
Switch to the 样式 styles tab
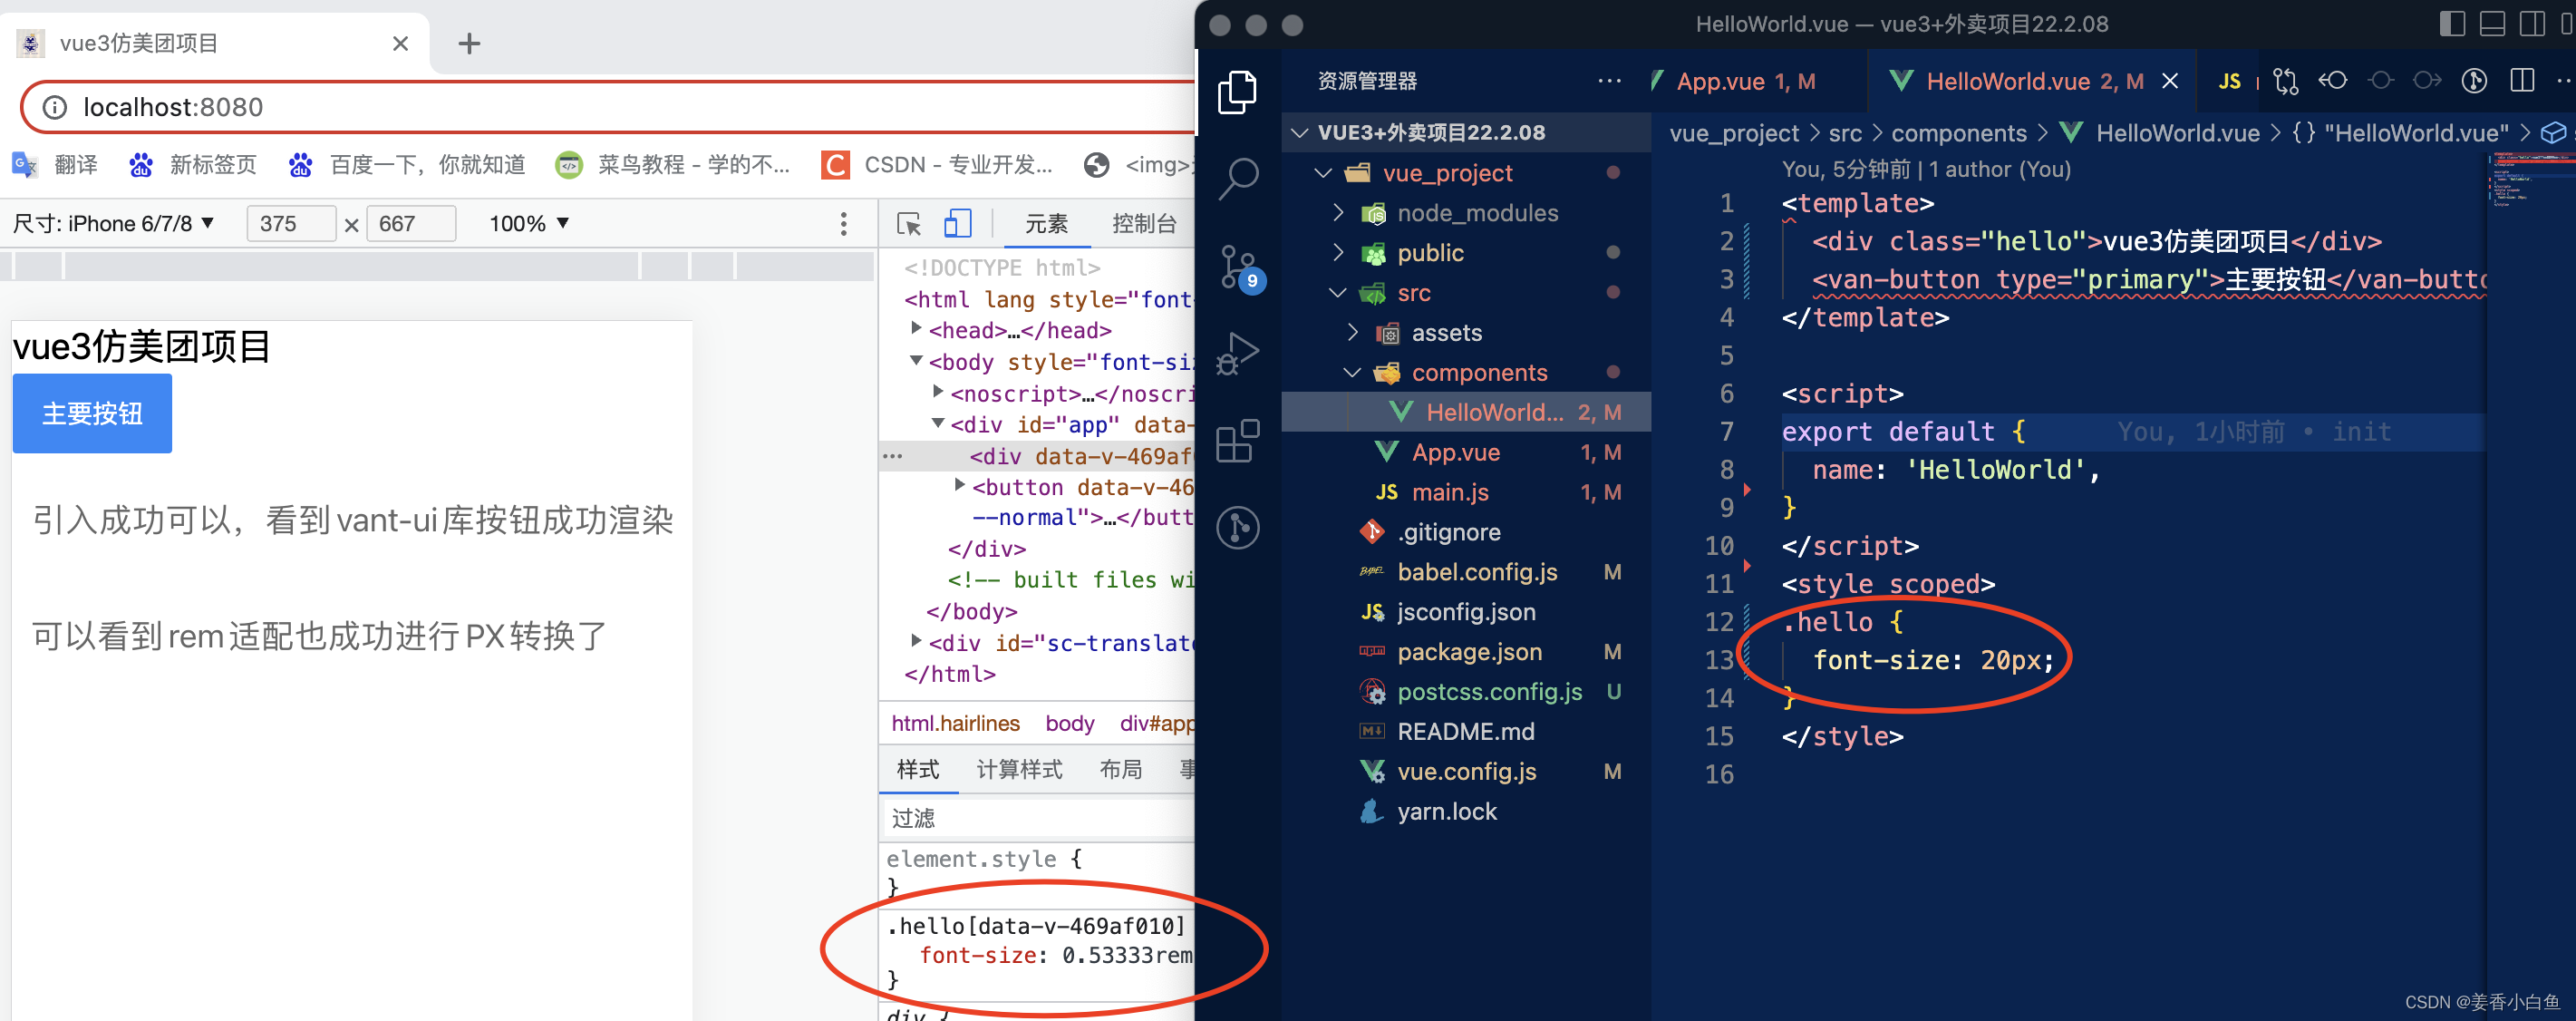[x=918, y=769]
